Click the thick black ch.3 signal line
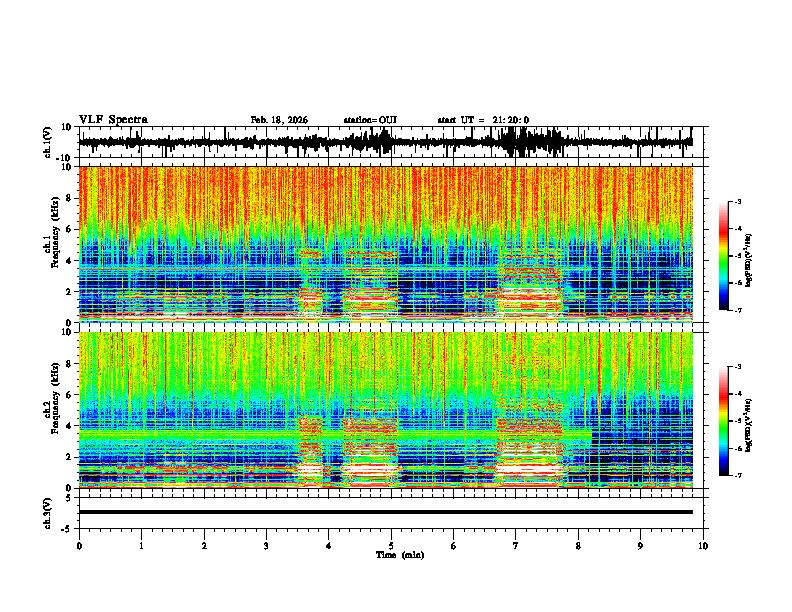 386,512
